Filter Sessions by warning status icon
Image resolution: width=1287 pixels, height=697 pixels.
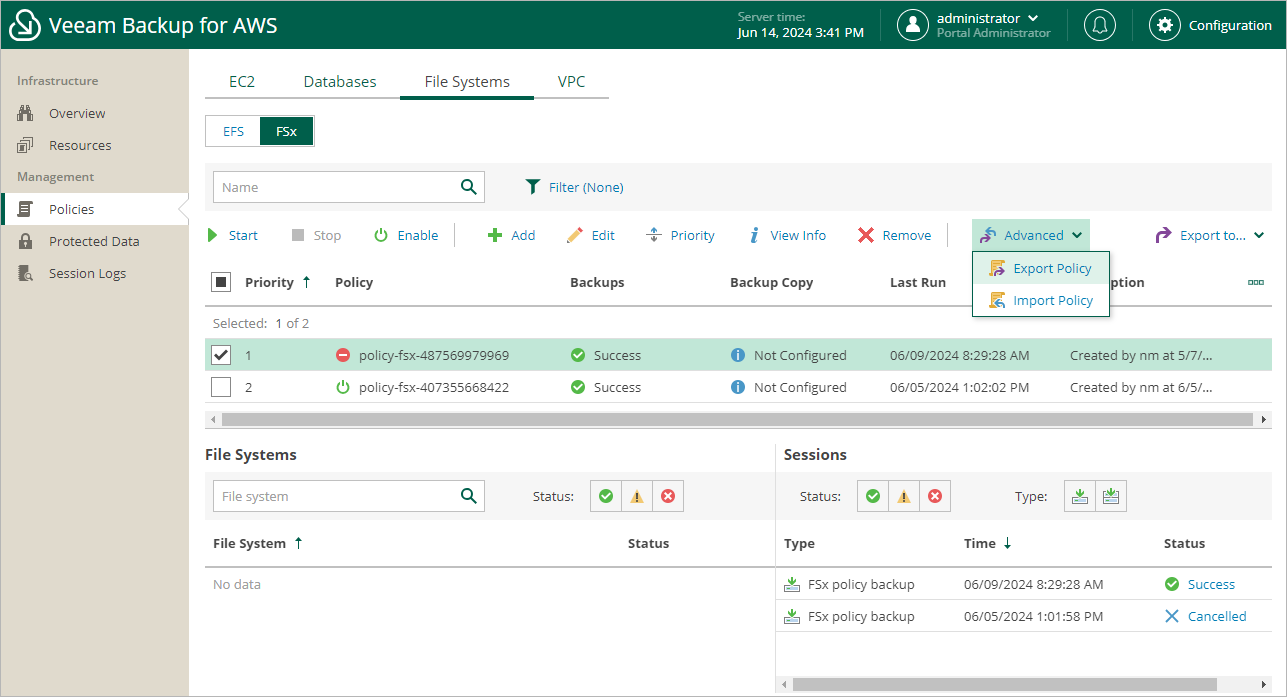(x=903, y=496)
